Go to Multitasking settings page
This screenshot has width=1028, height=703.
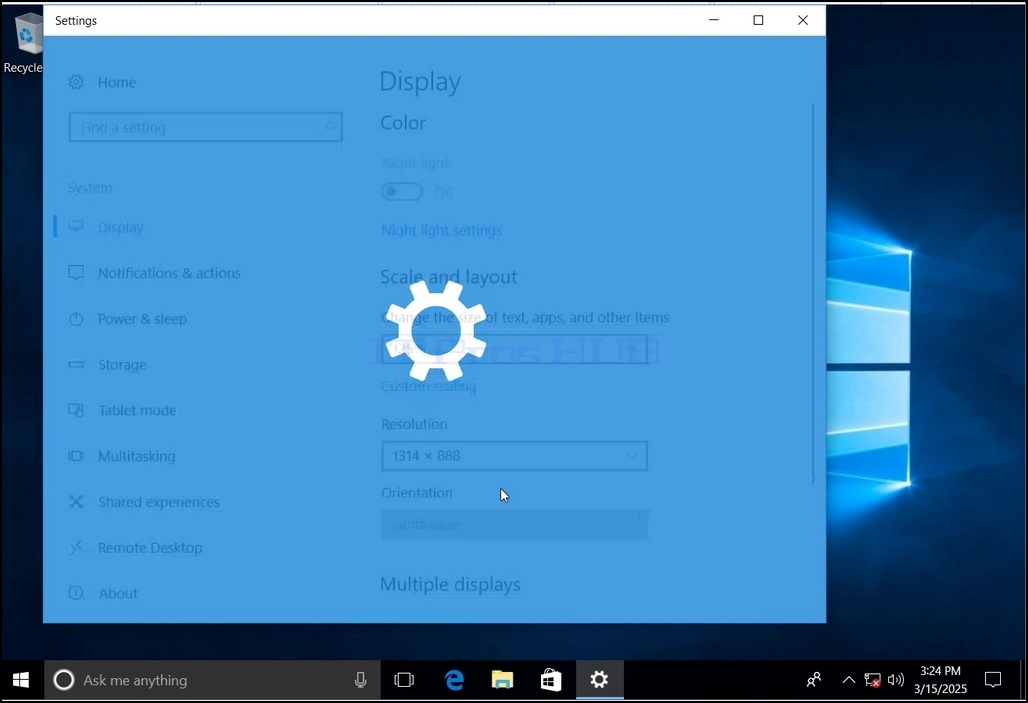pyautogui.click(x=136, y=456)
